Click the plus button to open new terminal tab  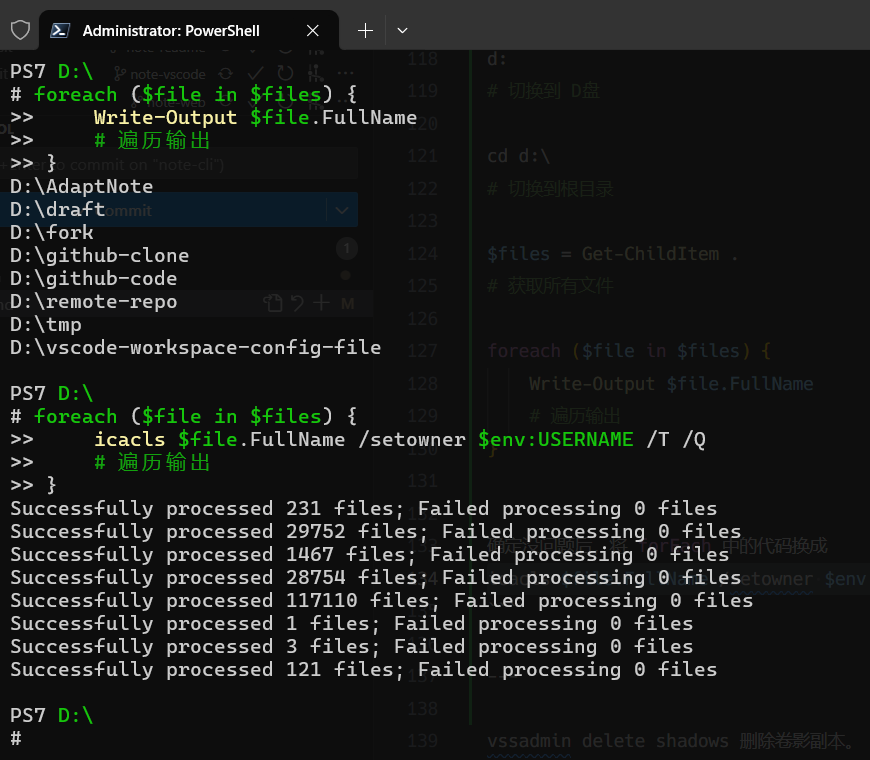tap(365, 31)
